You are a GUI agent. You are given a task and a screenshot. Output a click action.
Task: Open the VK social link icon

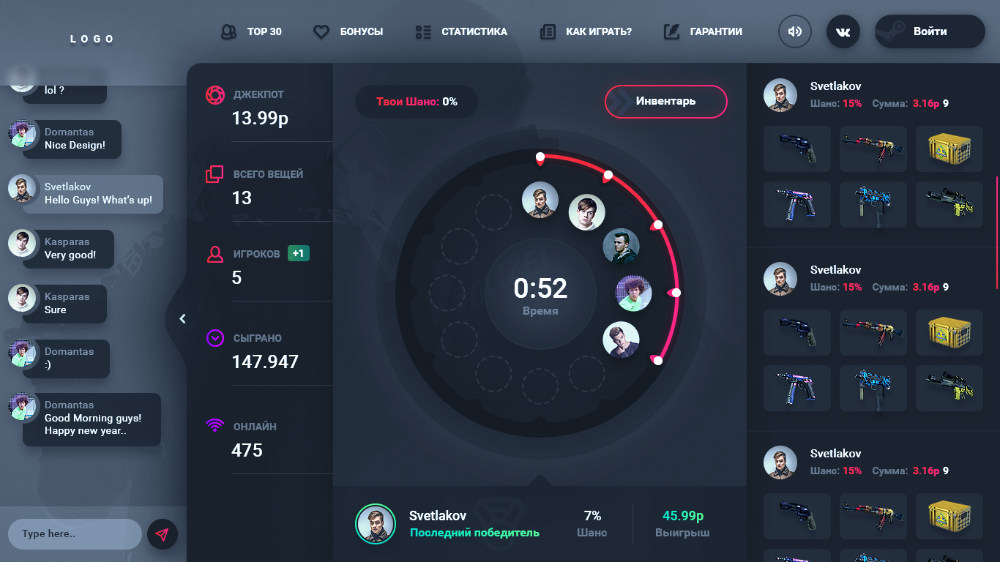(843, 31)
